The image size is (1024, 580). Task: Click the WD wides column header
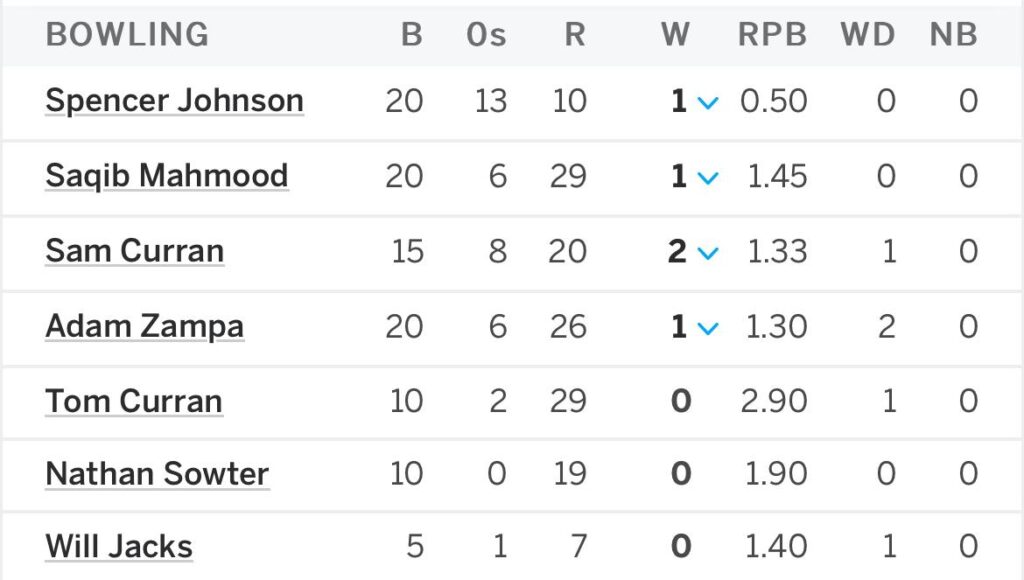[867, 35]
